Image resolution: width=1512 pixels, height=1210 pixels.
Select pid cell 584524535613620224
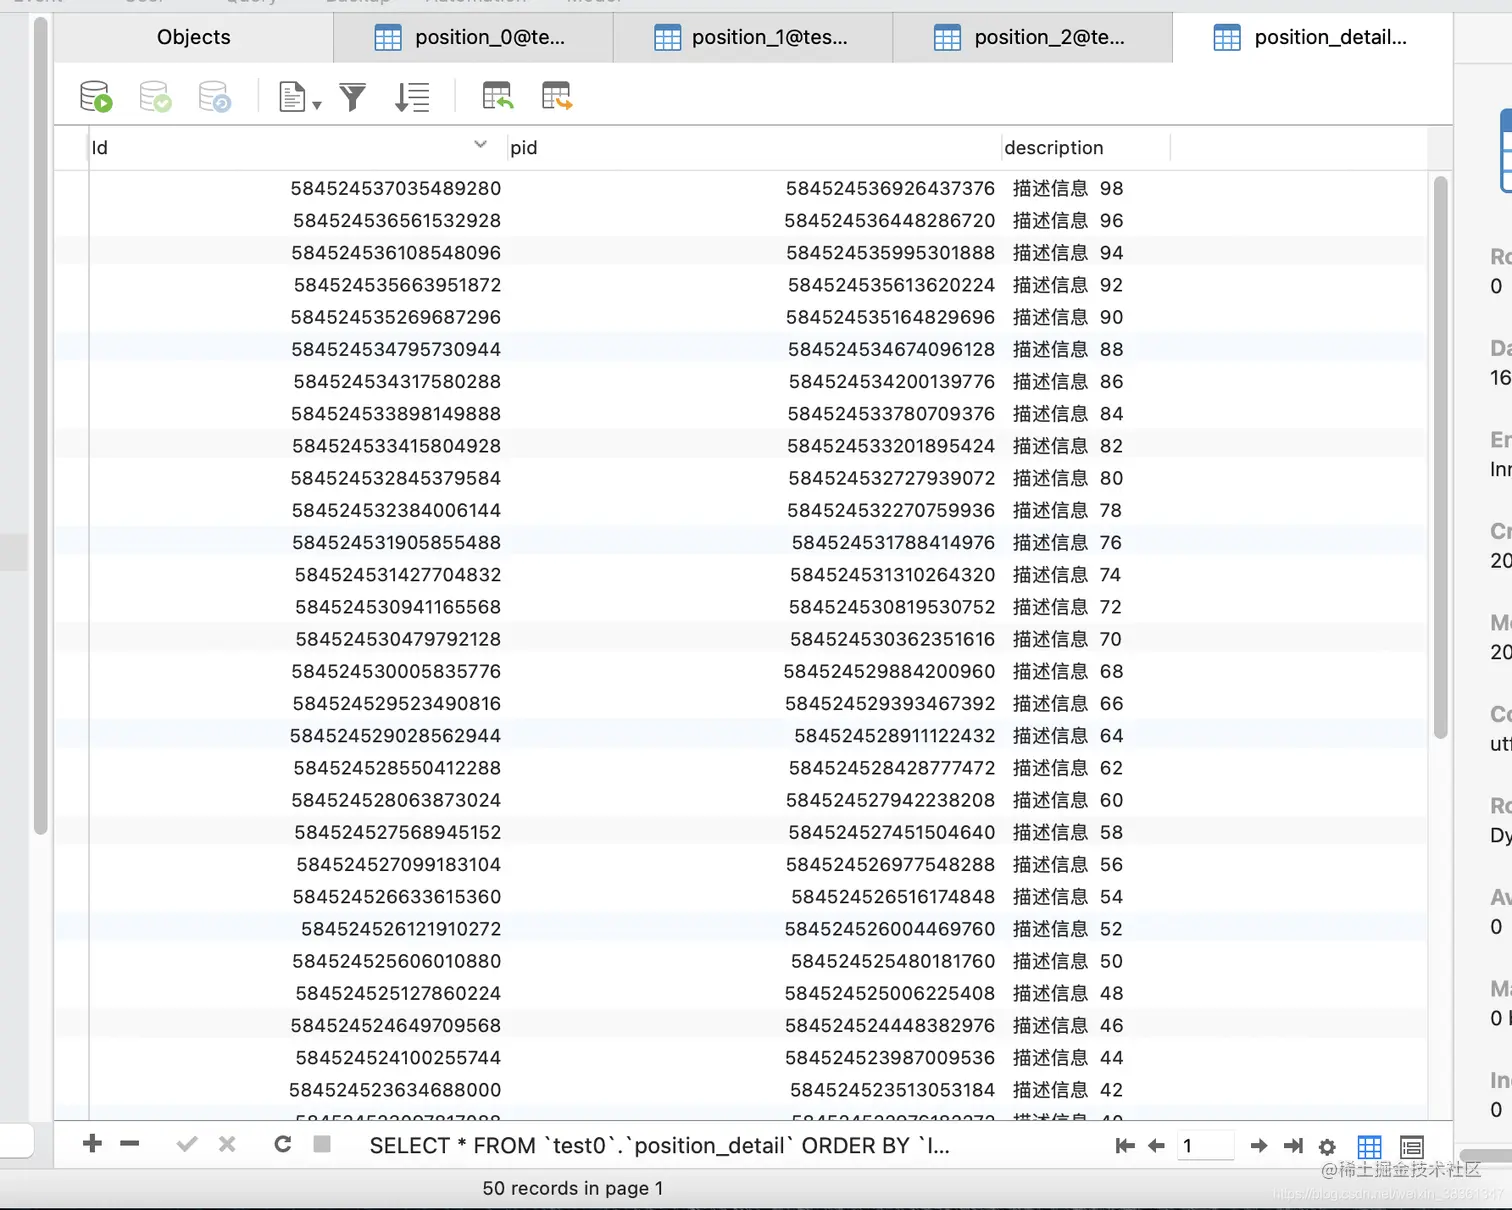pyautogui.click(x=754, y=285)
